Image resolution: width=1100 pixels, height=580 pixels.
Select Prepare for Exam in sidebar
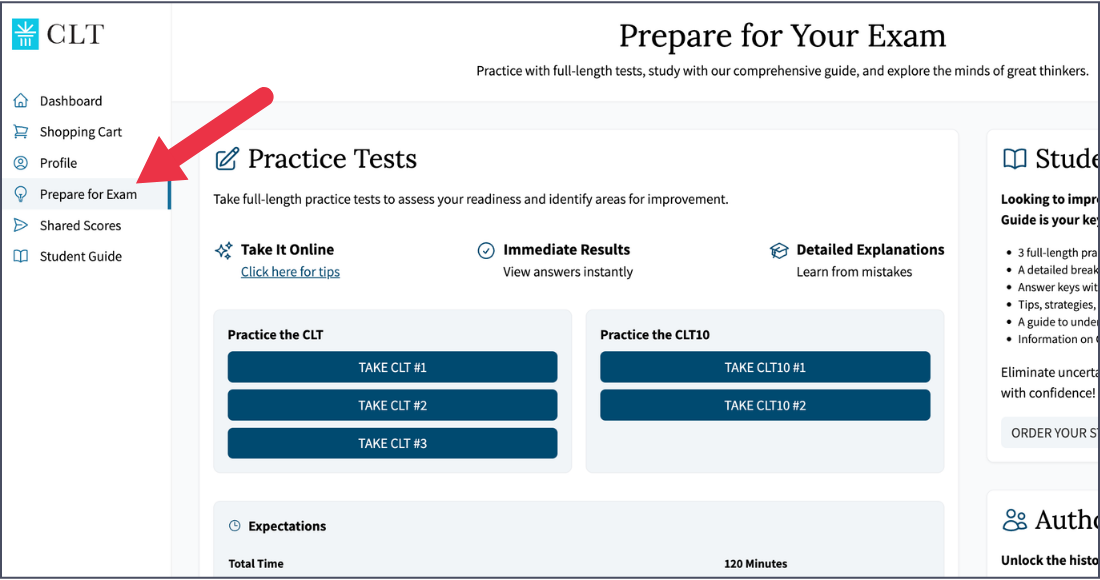point(86,194)
